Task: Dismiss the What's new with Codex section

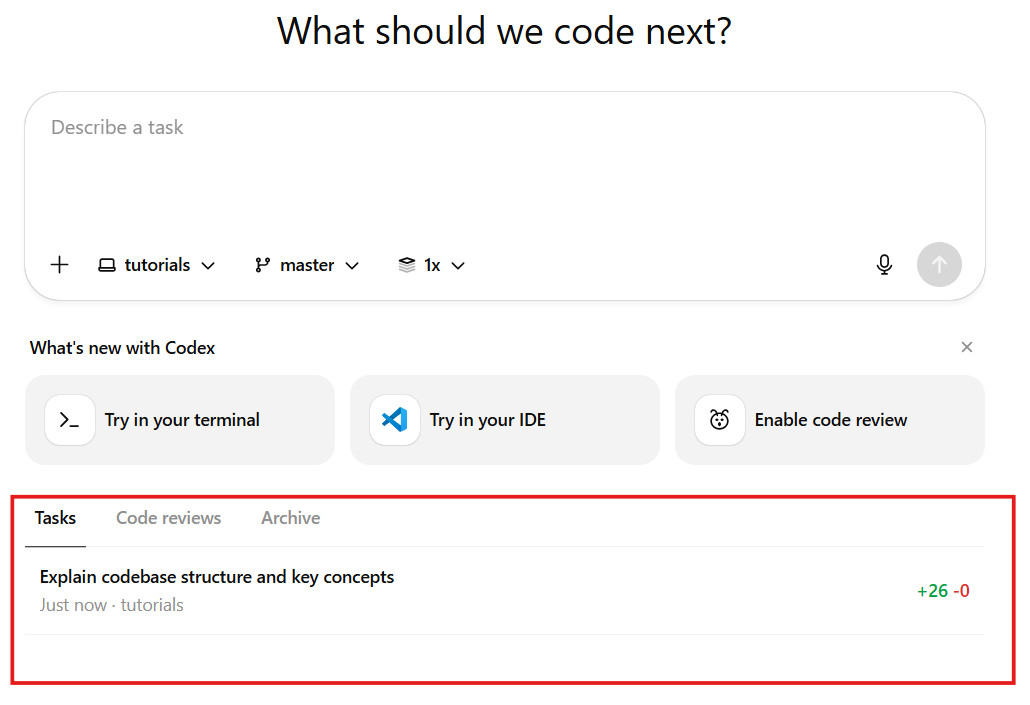Action: click(966, 347)
